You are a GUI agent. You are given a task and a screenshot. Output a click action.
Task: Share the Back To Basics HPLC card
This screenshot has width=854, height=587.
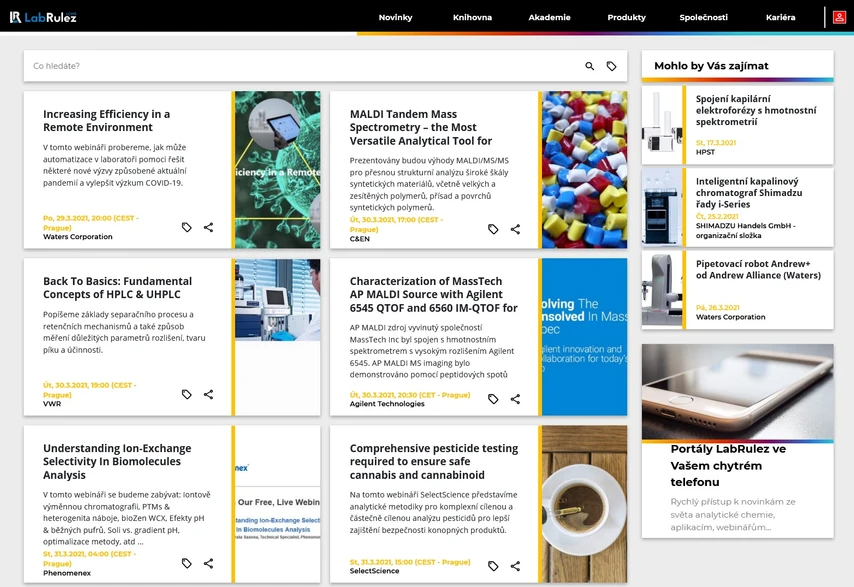click(208, 394)
